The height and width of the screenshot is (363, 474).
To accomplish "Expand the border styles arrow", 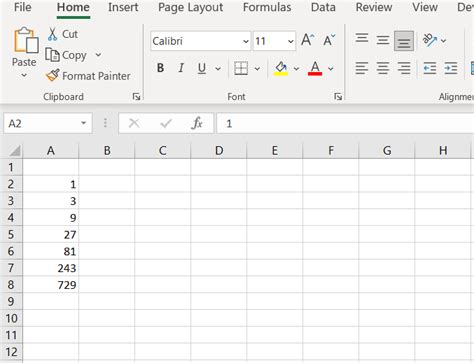I will pos(257,69).
